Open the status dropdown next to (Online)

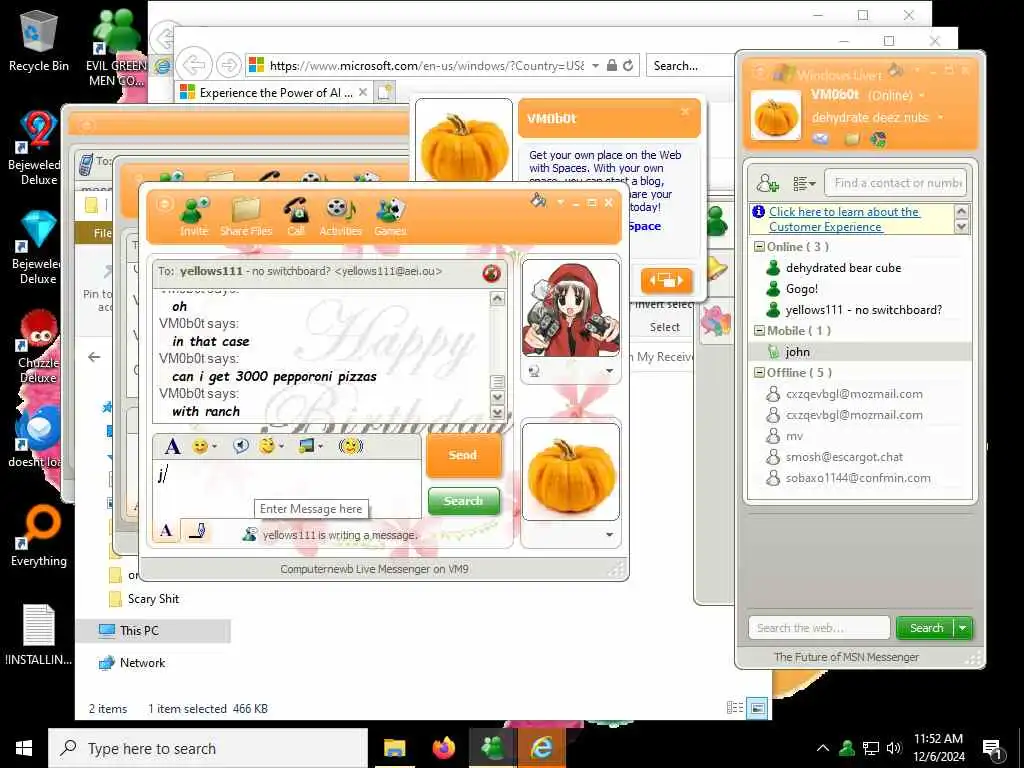tap(922, 95)
